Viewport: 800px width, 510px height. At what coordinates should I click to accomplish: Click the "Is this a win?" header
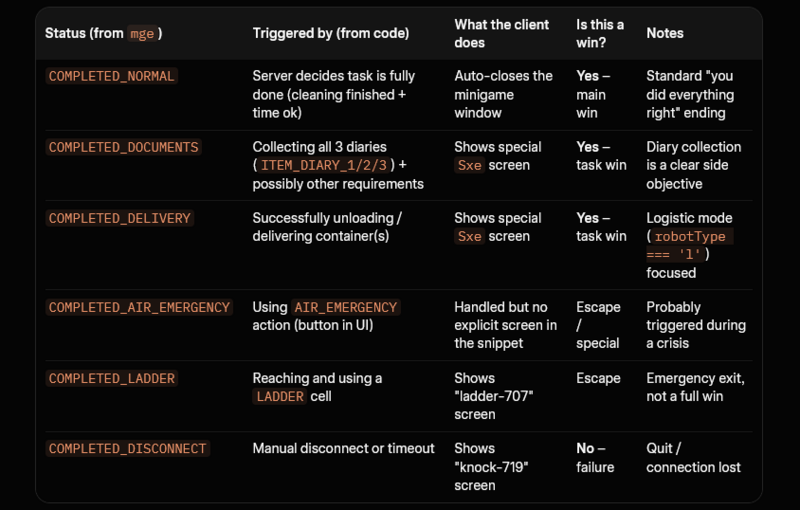coord(600,33)
